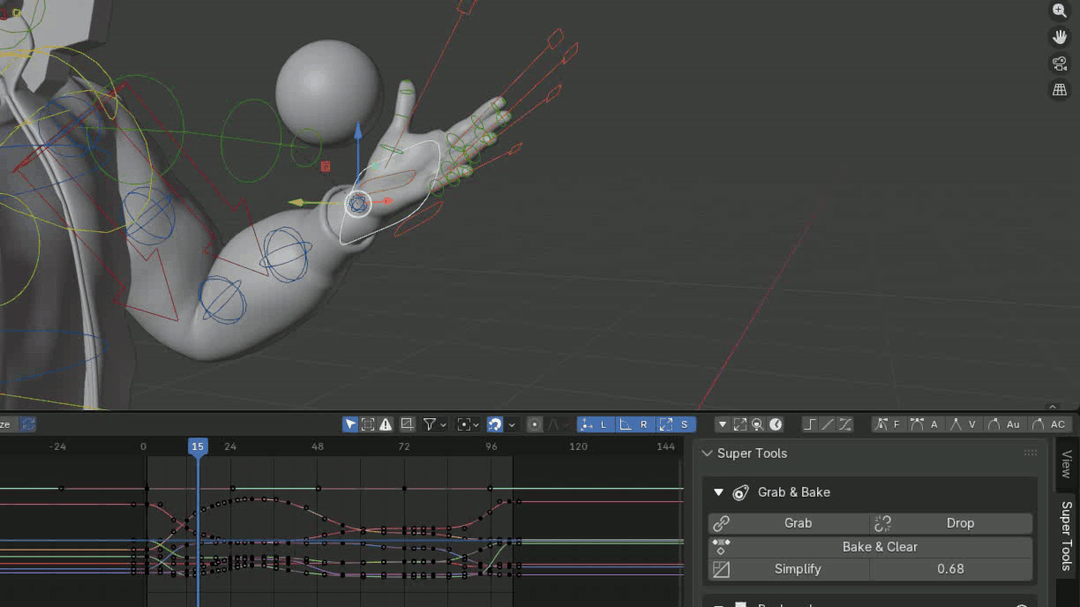Click the clock/pie icon in graph header

(776, 424)
